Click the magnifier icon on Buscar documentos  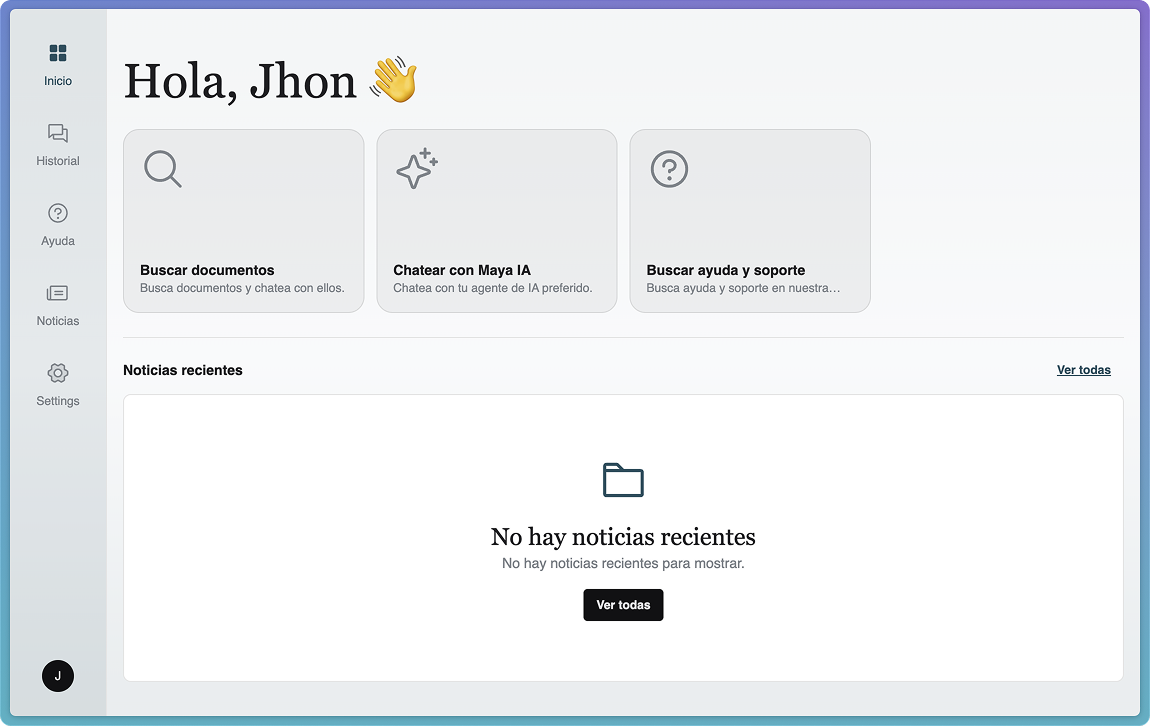tap(161, 169)
